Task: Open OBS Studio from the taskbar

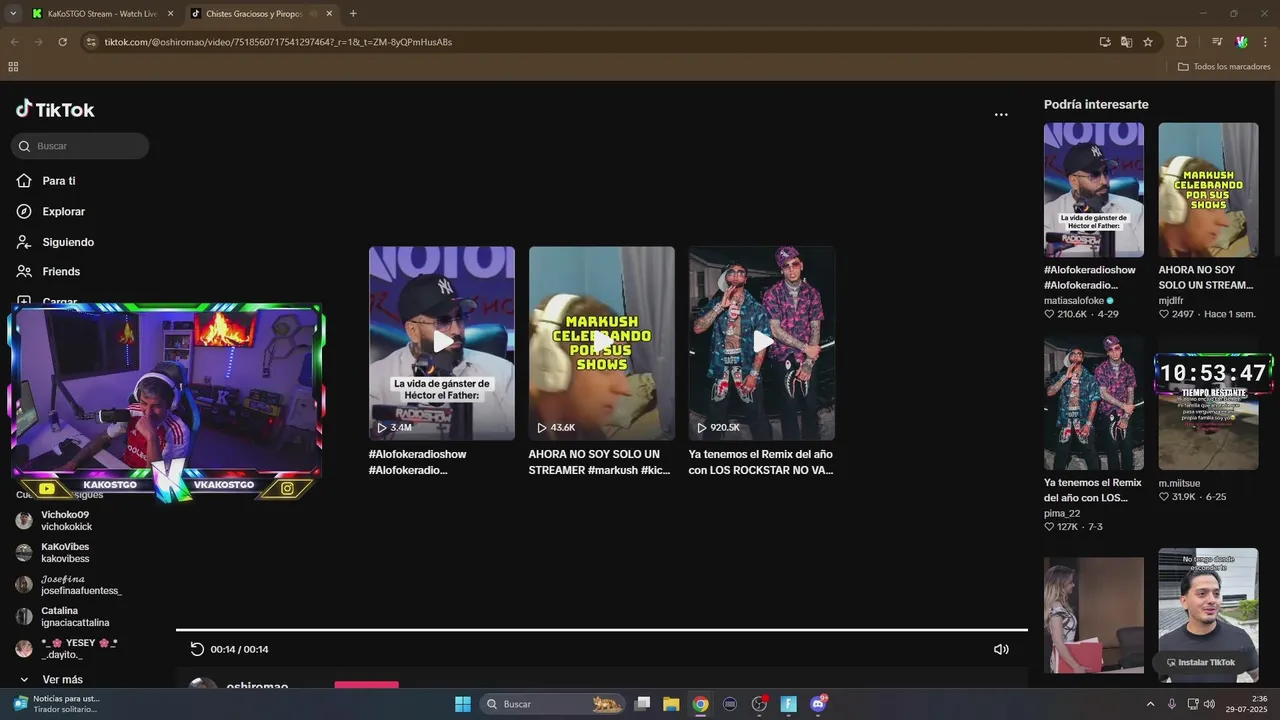Action: (x=759, y=704)
